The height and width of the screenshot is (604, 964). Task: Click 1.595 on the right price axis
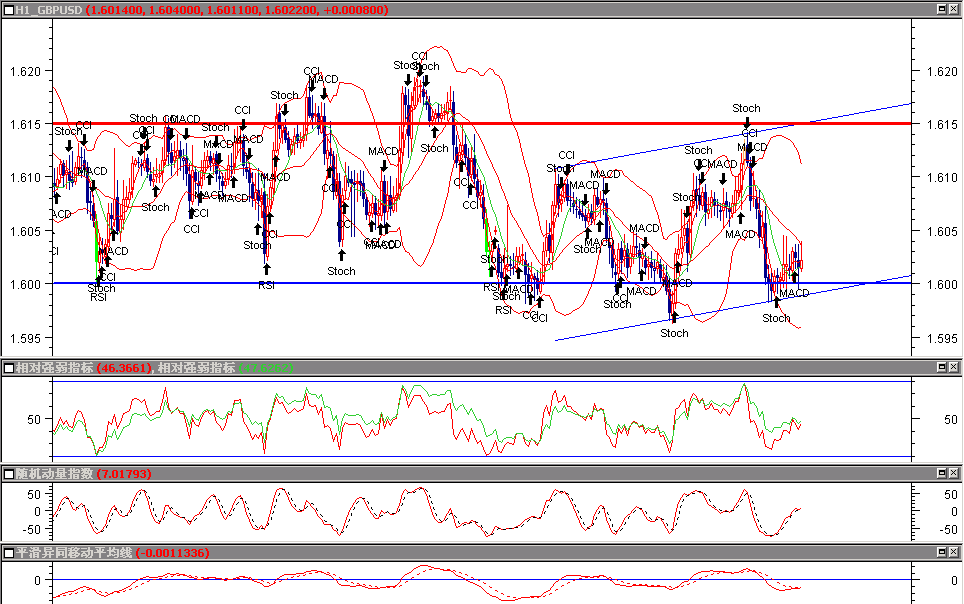[x=942, y=338]
